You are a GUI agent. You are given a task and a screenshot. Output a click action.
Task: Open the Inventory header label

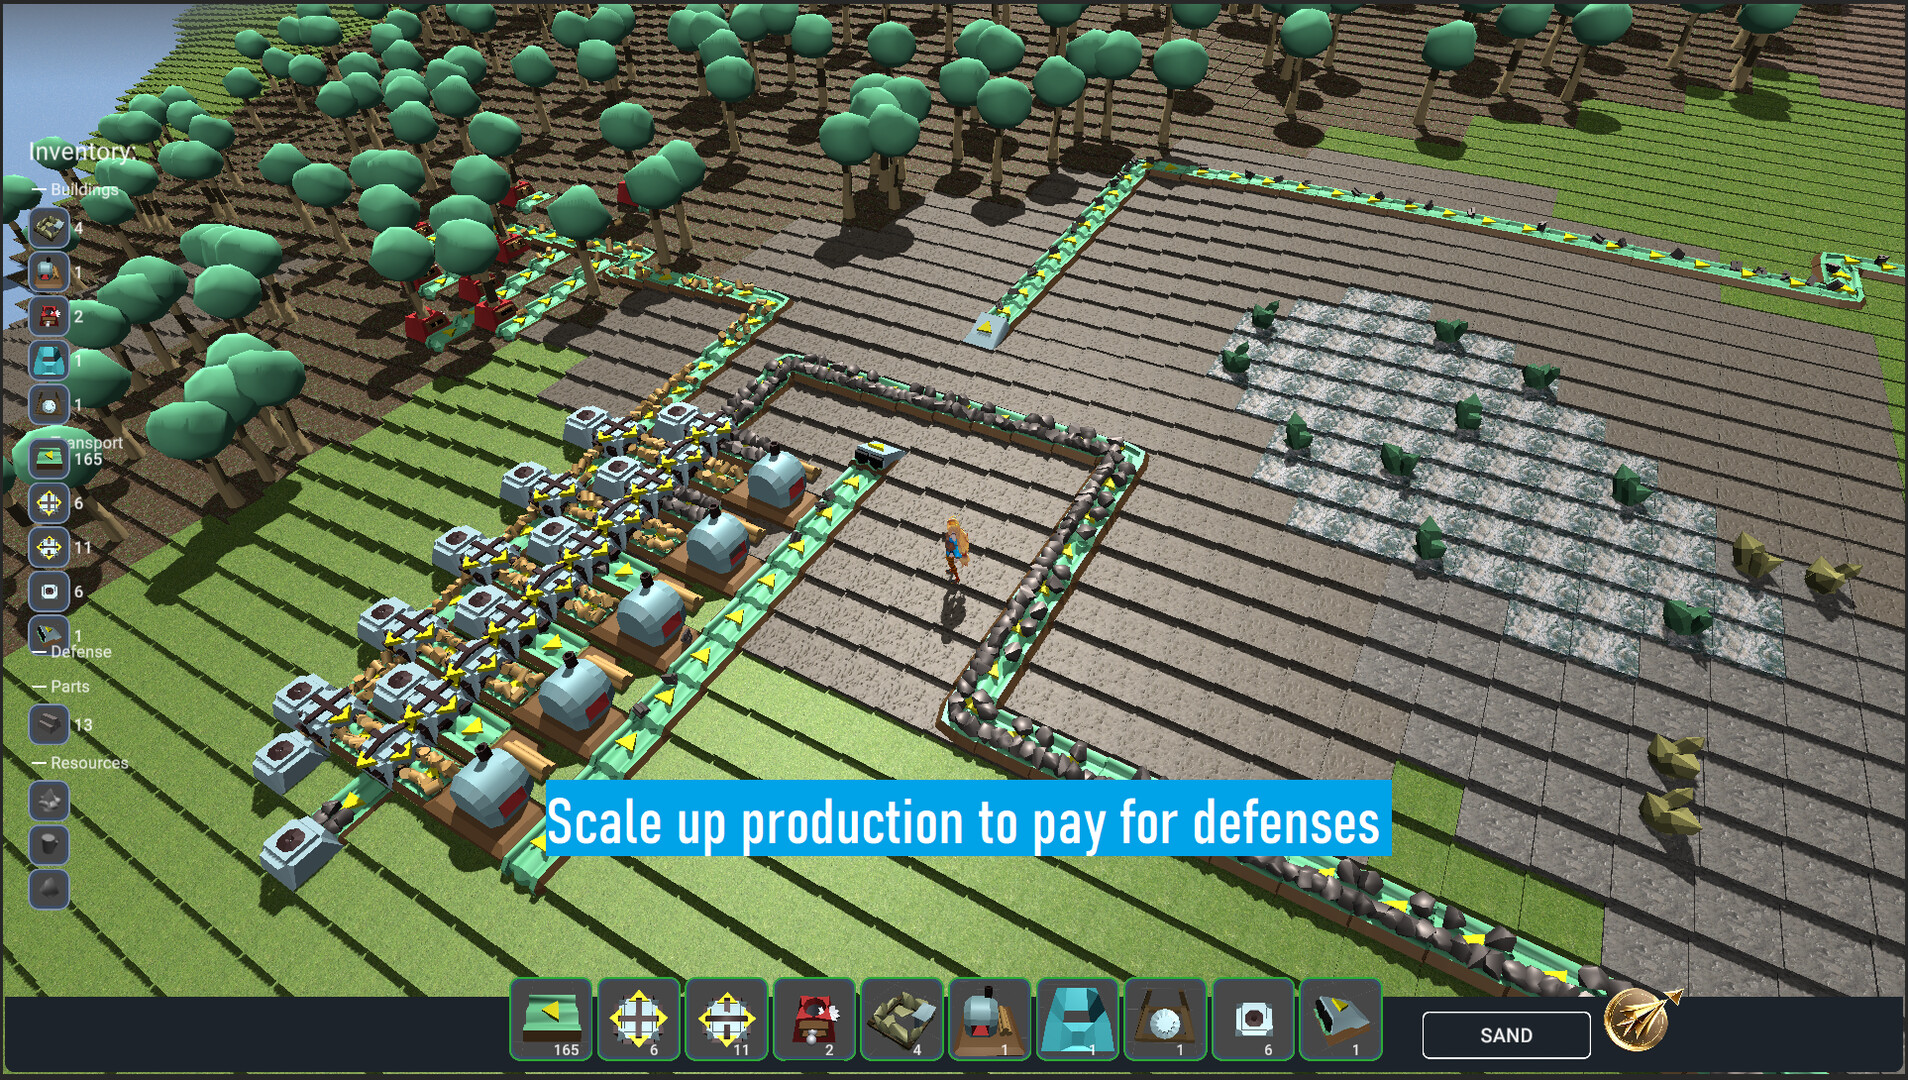(80, 151)
